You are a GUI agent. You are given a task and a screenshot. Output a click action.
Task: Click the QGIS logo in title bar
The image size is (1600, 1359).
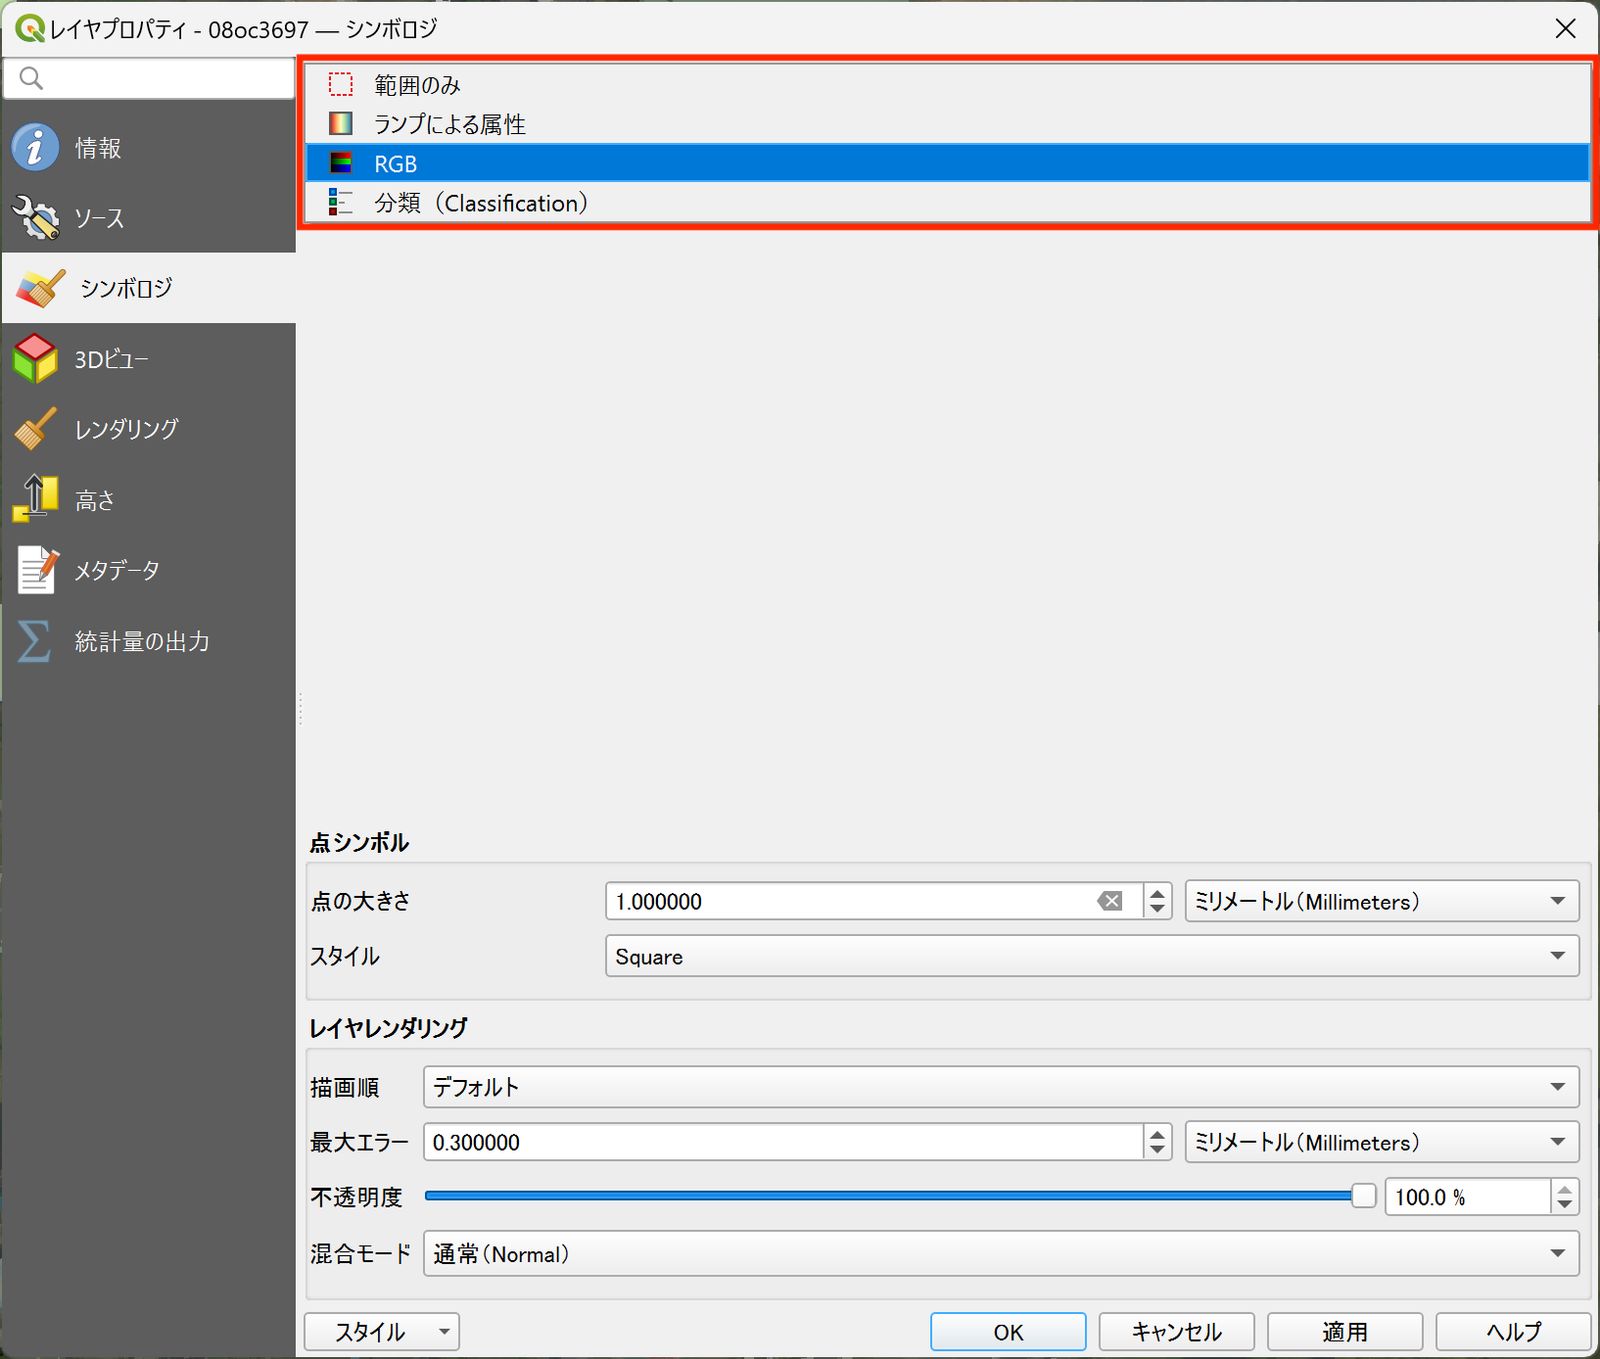click(x=30, y=29)
